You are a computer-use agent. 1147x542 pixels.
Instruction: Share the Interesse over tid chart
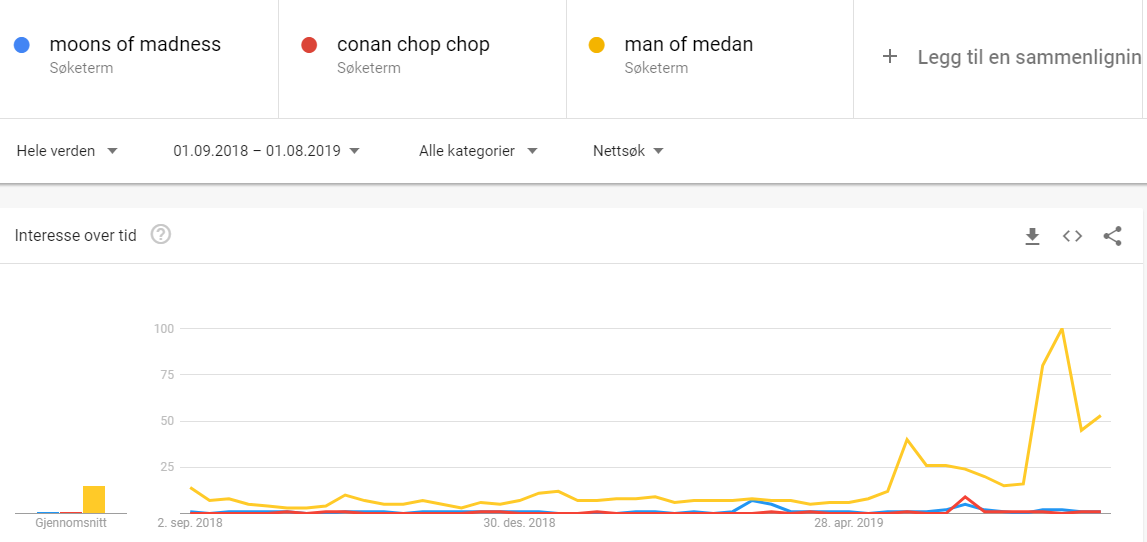1113,236
